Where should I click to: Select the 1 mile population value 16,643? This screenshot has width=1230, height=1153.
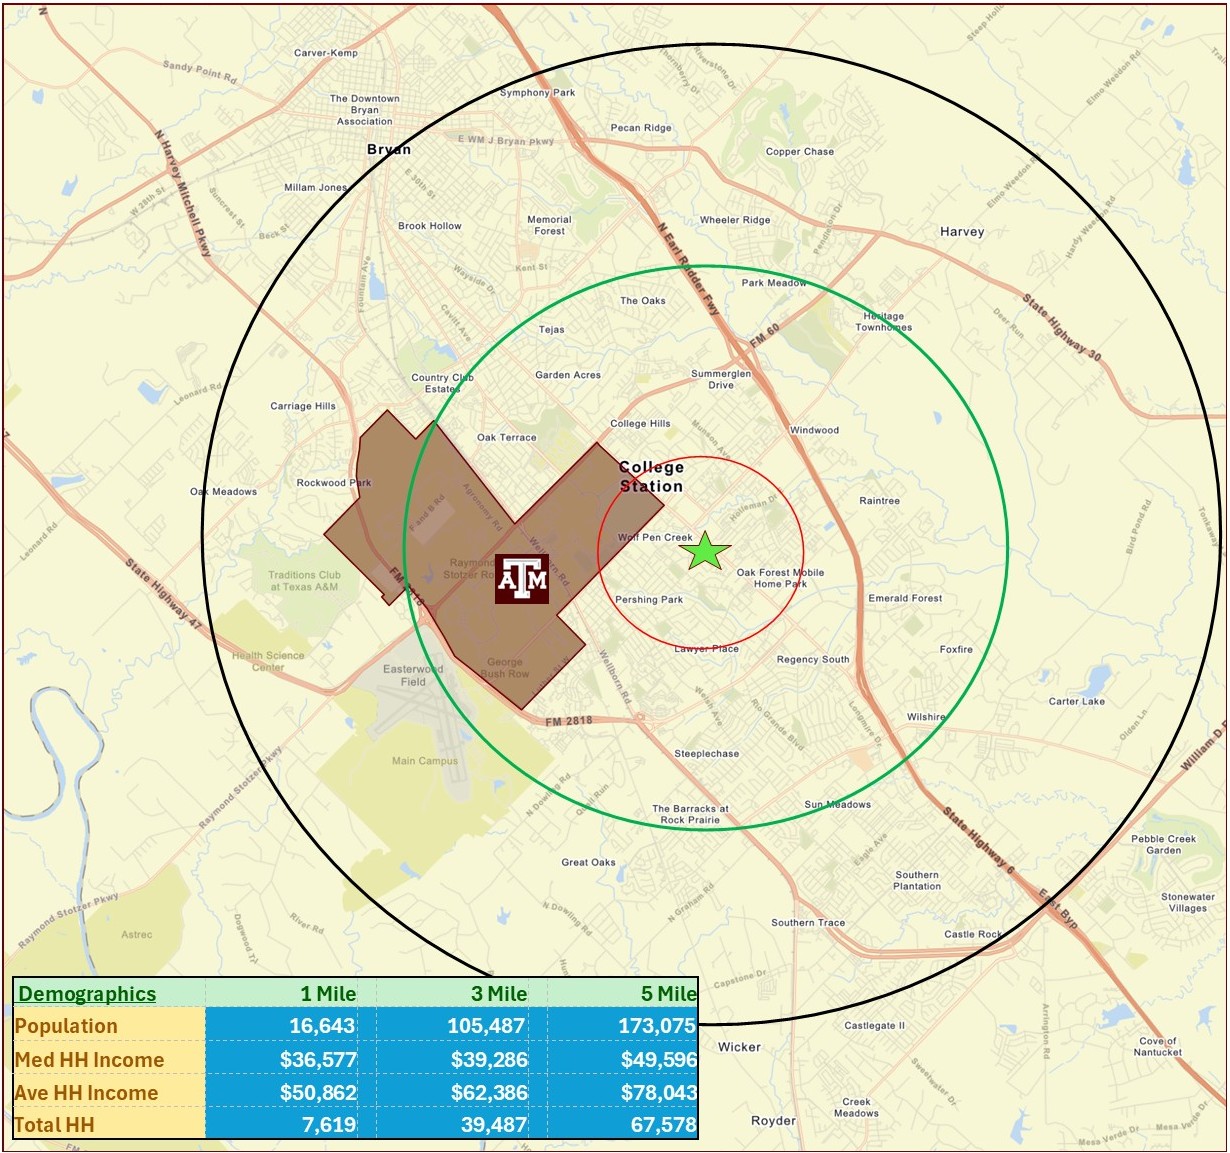point(322,1026)
